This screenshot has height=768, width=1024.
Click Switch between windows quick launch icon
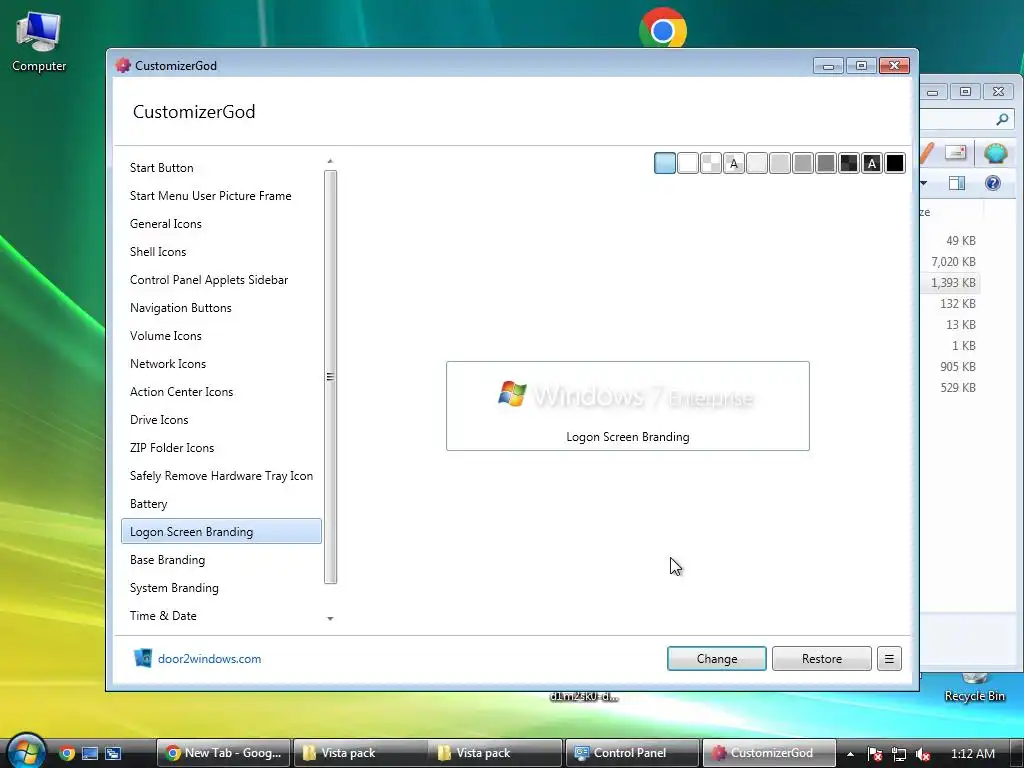pos(113,753)
